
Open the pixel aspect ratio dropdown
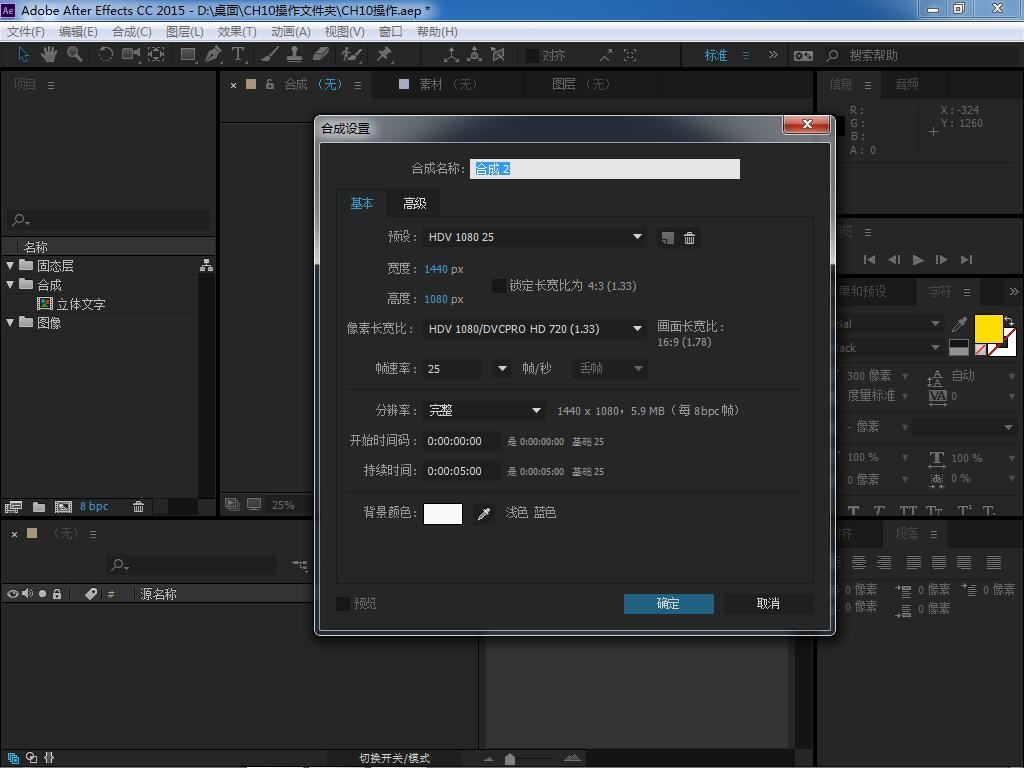(535, 329)
